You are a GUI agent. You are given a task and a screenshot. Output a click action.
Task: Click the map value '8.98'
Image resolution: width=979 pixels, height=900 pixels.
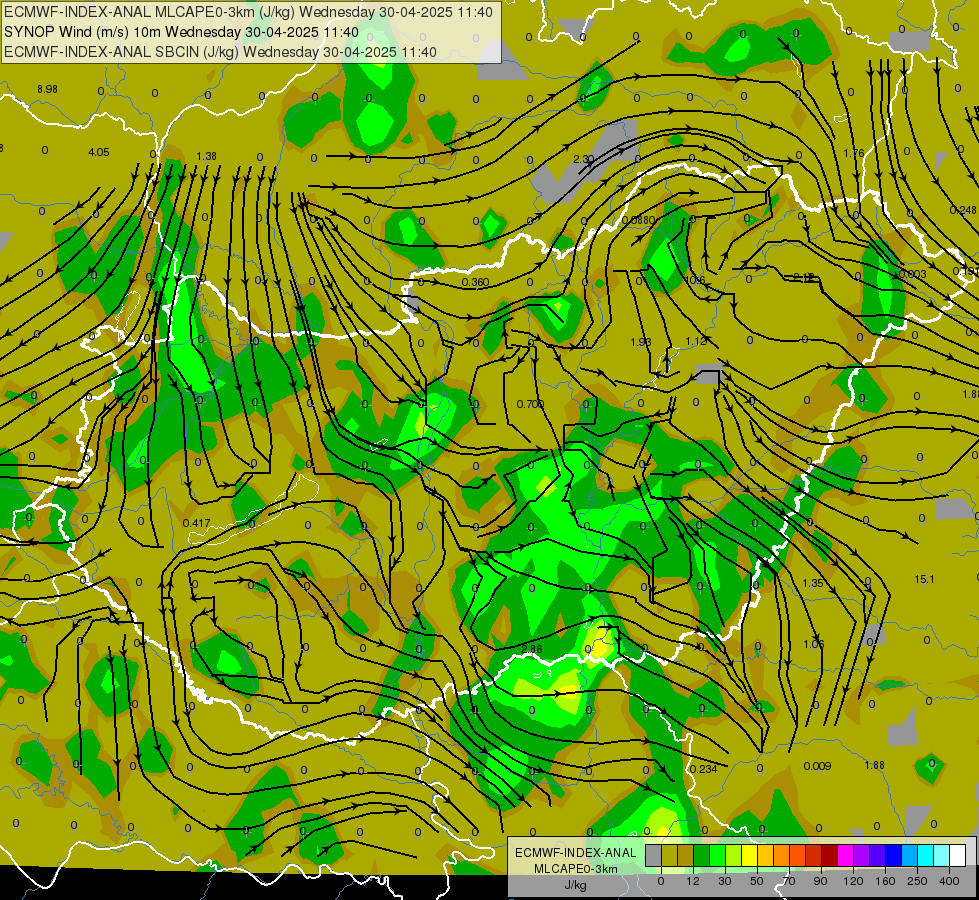point(47,89)
